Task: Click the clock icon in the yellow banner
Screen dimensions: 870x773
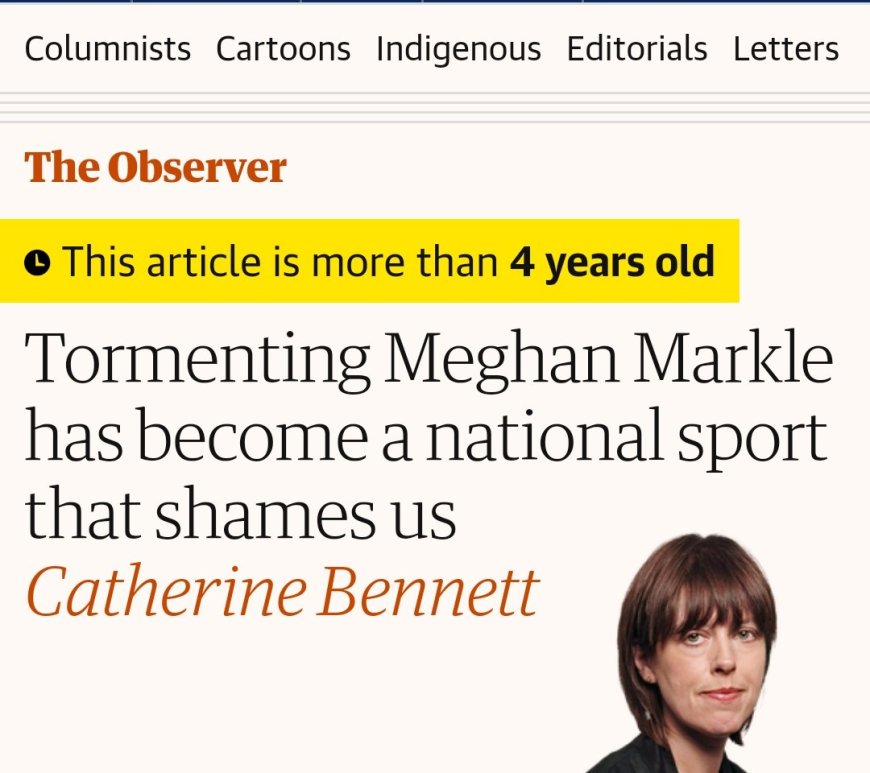Action: [x=37, y=263]
